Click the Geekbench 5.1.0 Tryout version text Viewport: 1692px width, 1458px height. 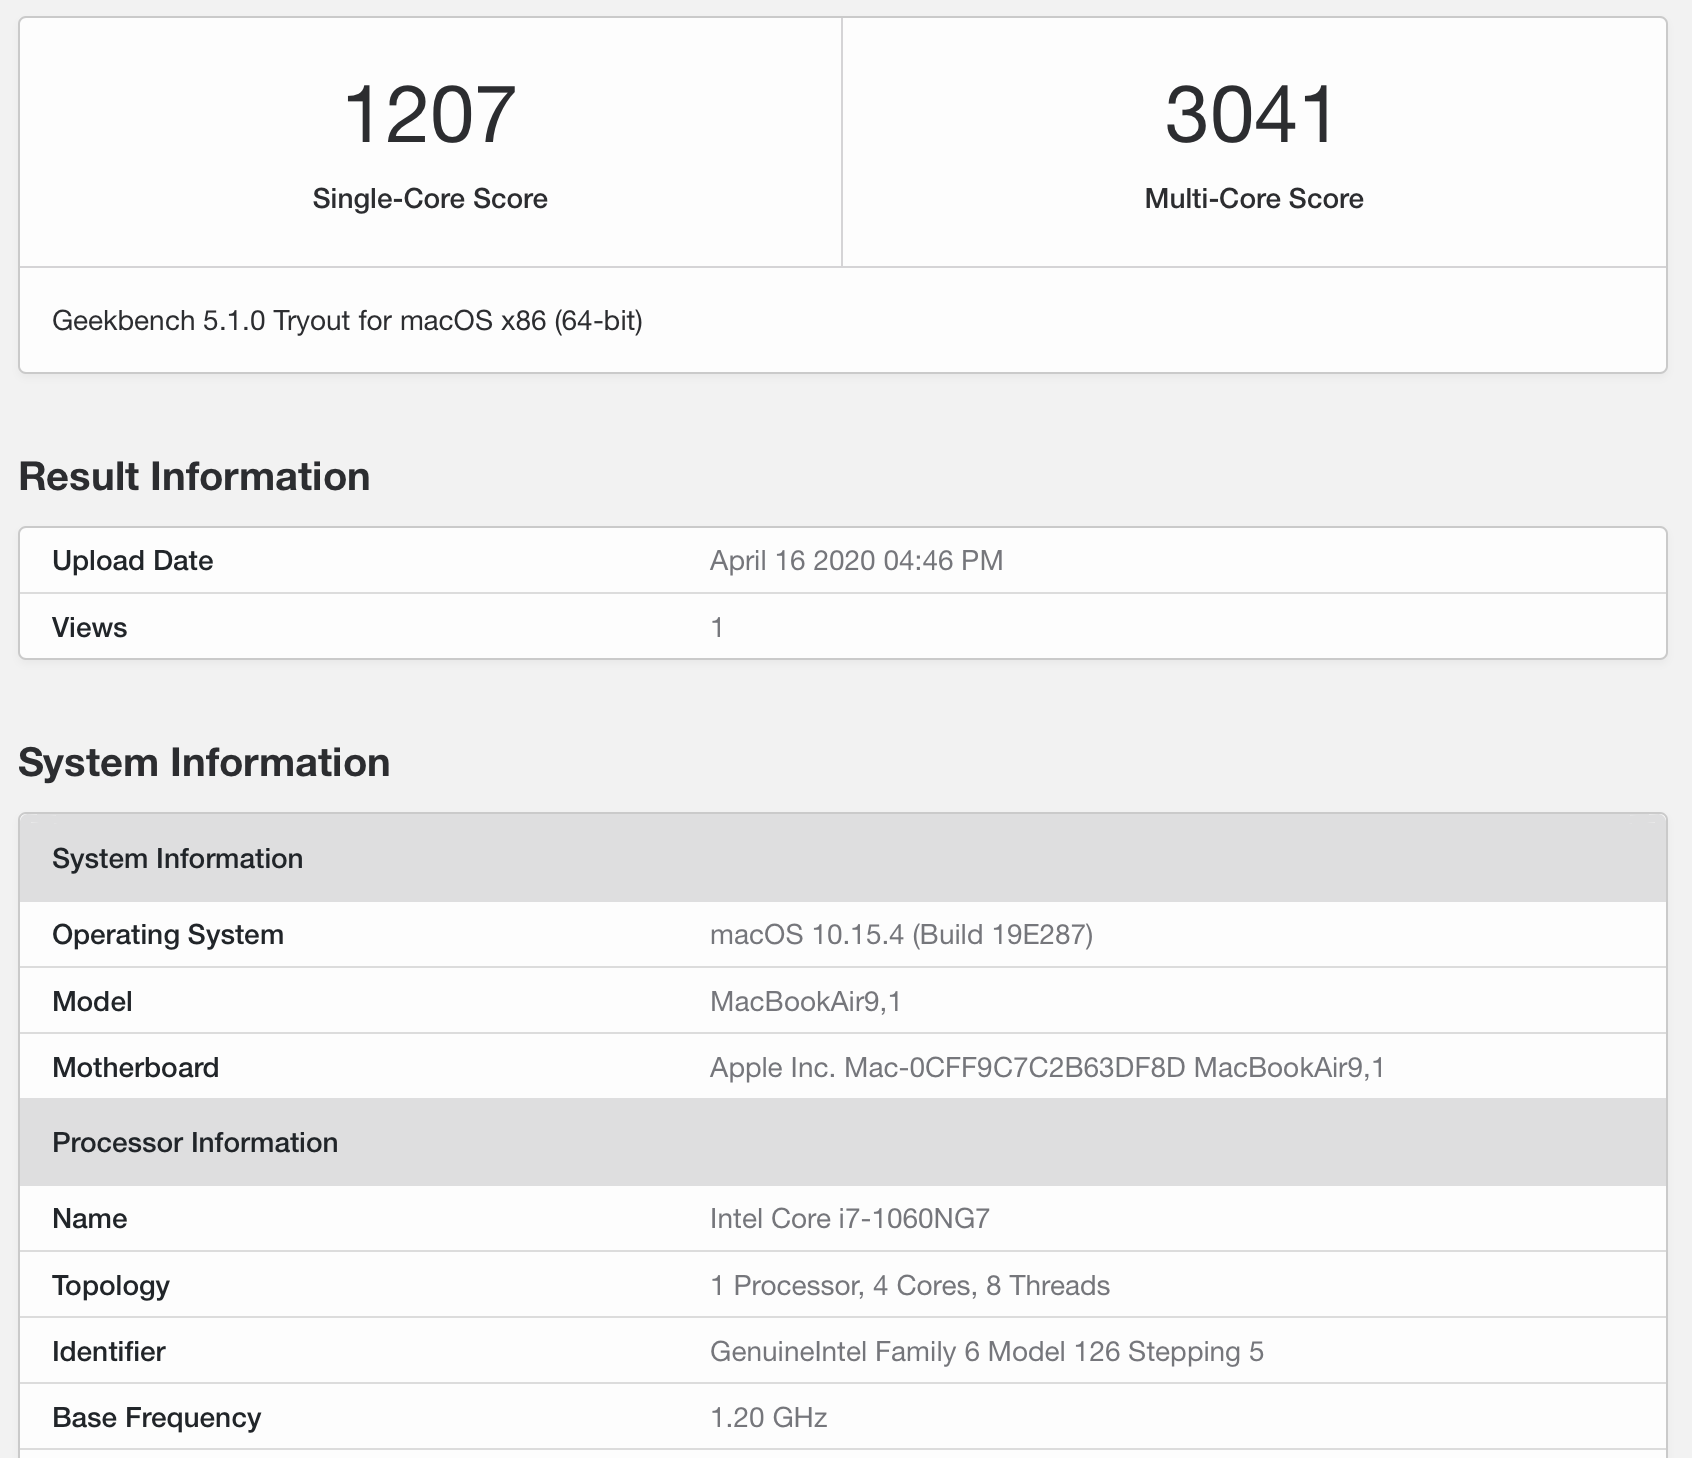pyautogui.click(x=347, y=321)
